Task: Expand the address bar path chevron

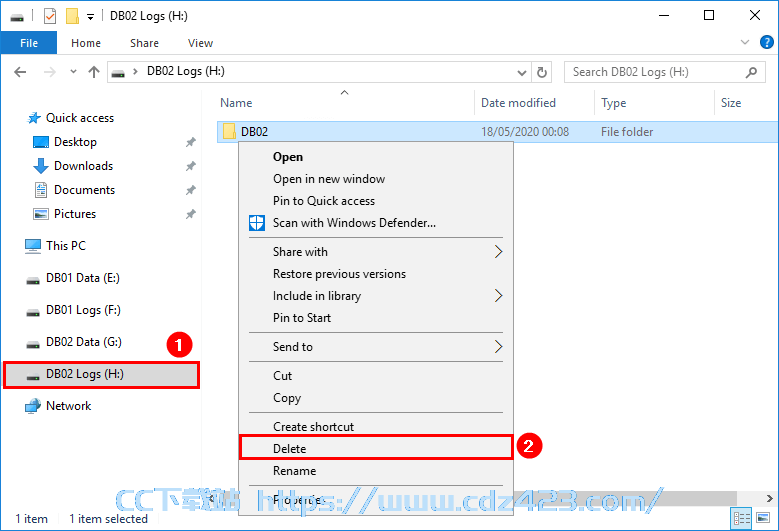Action: coord(135,72)
